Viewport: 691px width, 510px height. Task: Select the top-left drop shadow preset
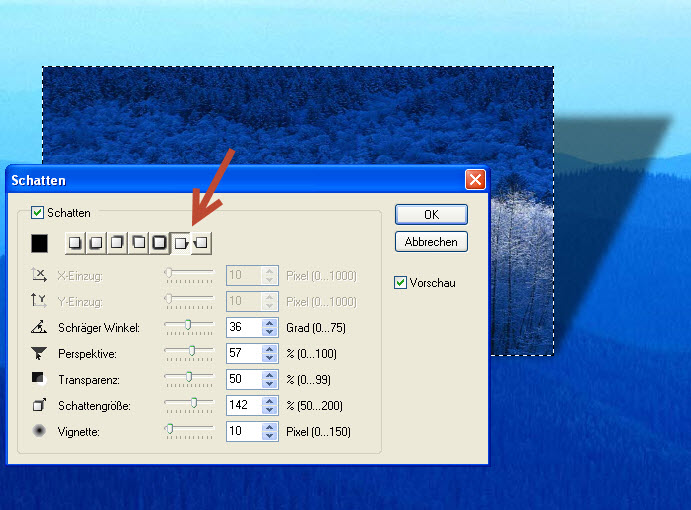138,243
